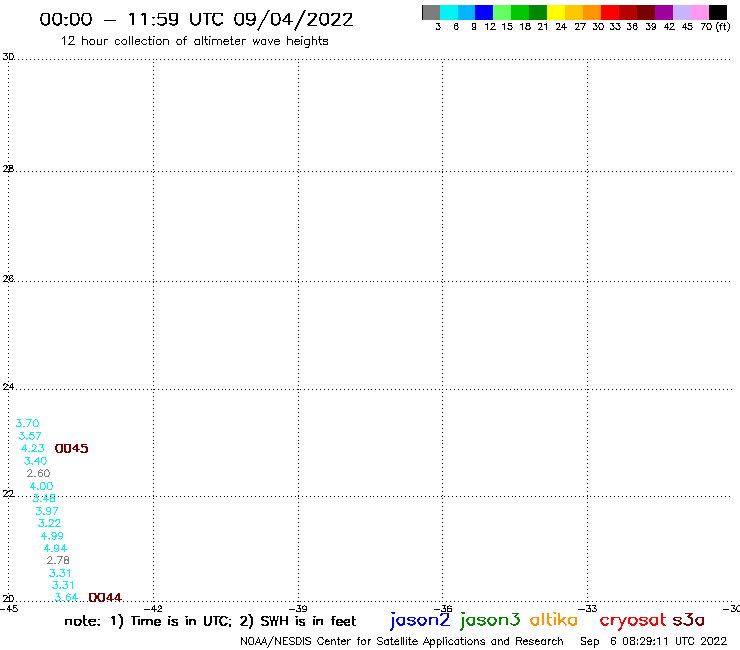Click the longitude axis label -39
The height and width of the screenshot is (650, 740).
[x=298, y=608]
